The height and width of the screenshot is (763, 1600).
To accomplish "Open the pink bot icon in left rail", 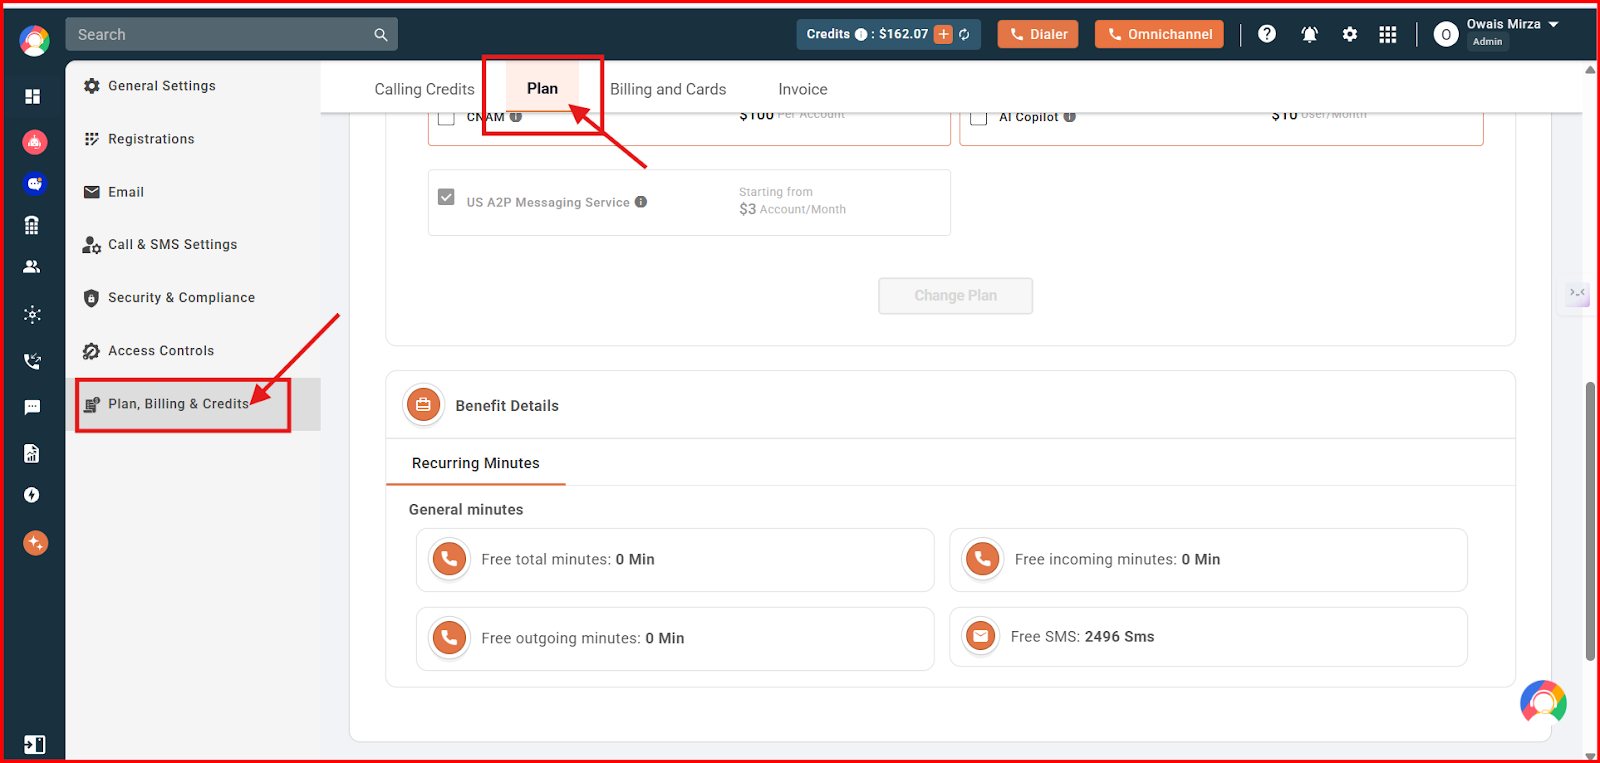I will [34, 142].
